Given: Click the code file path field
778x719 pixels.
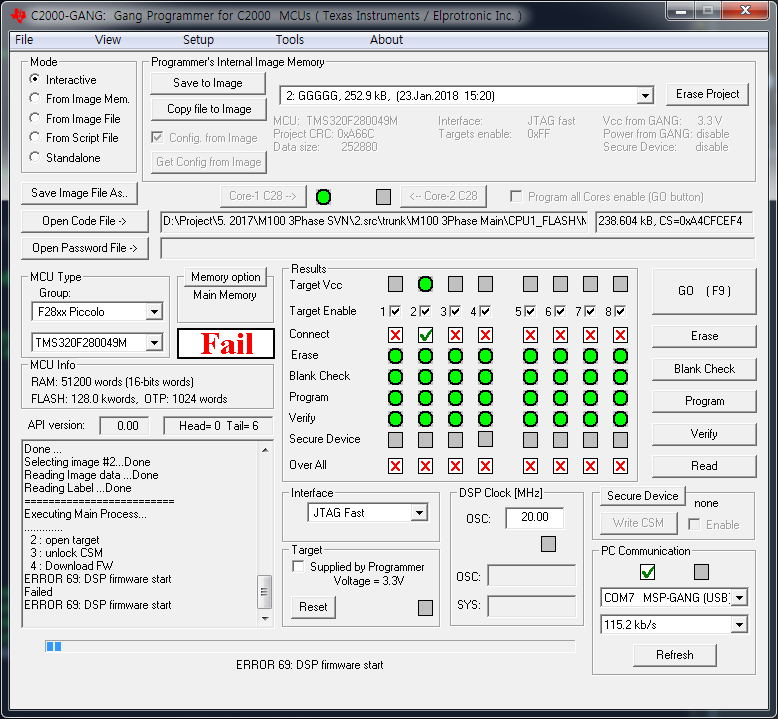Looking at the screenshot, I should coord(375,221).
